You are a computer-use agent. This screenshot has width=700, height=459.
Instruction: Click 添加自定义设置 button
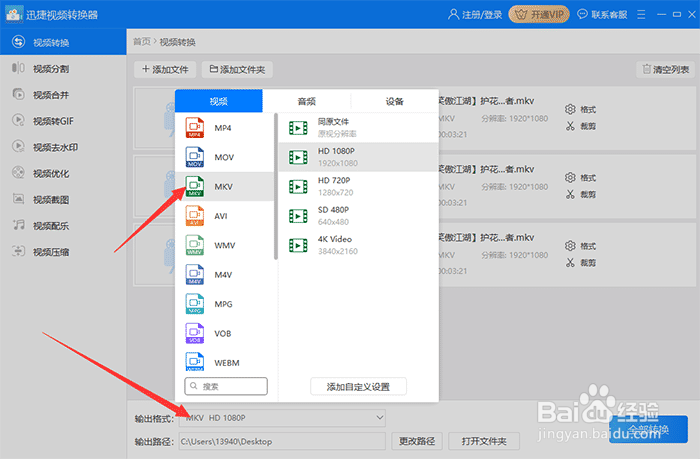pyautogui.click(x=358, y=387)
